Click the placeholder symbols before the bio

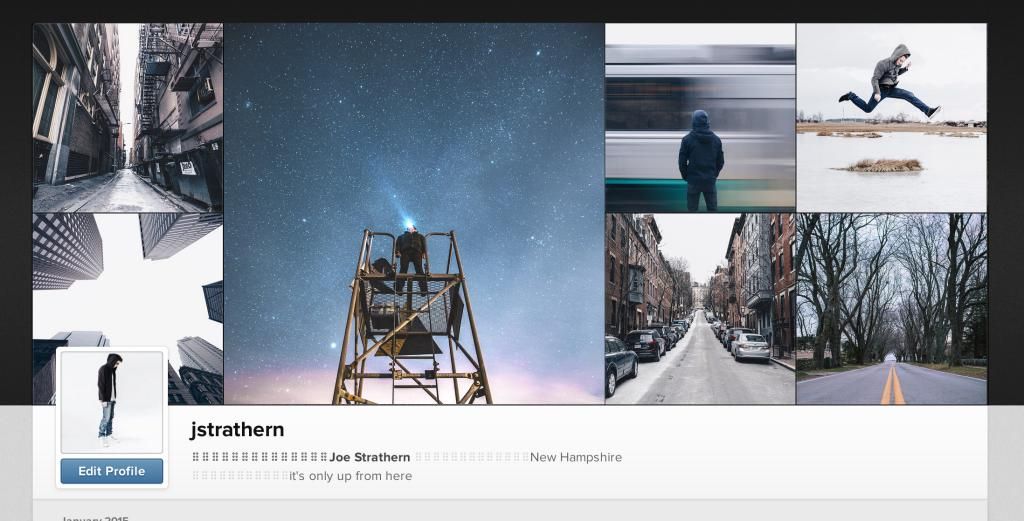(240, 476)
